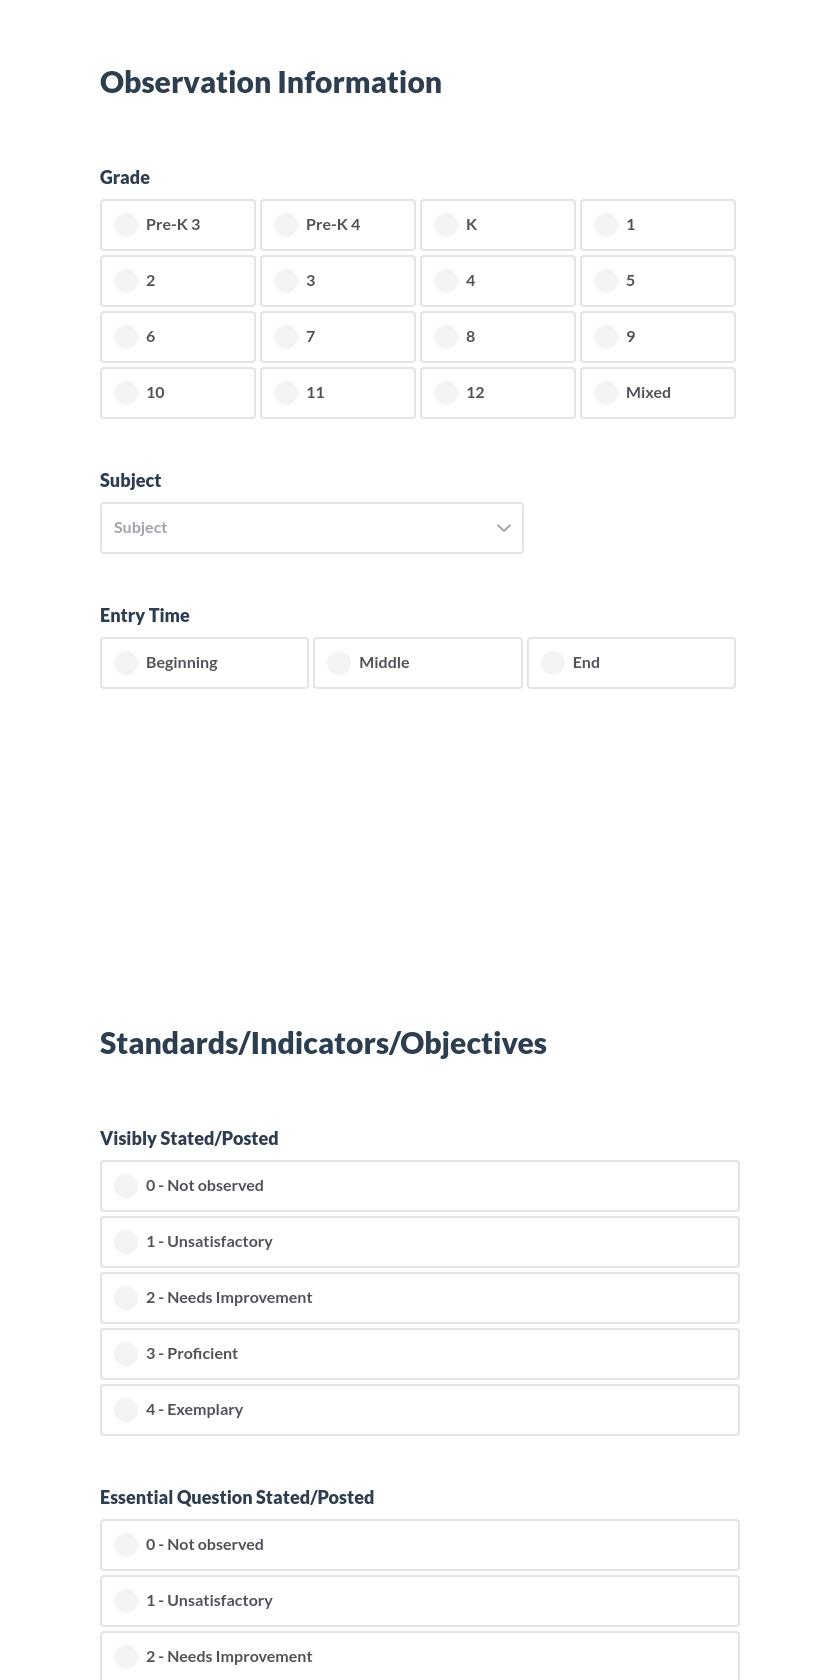
Task: Select the Mixed grade option
Action: [658, 392]
